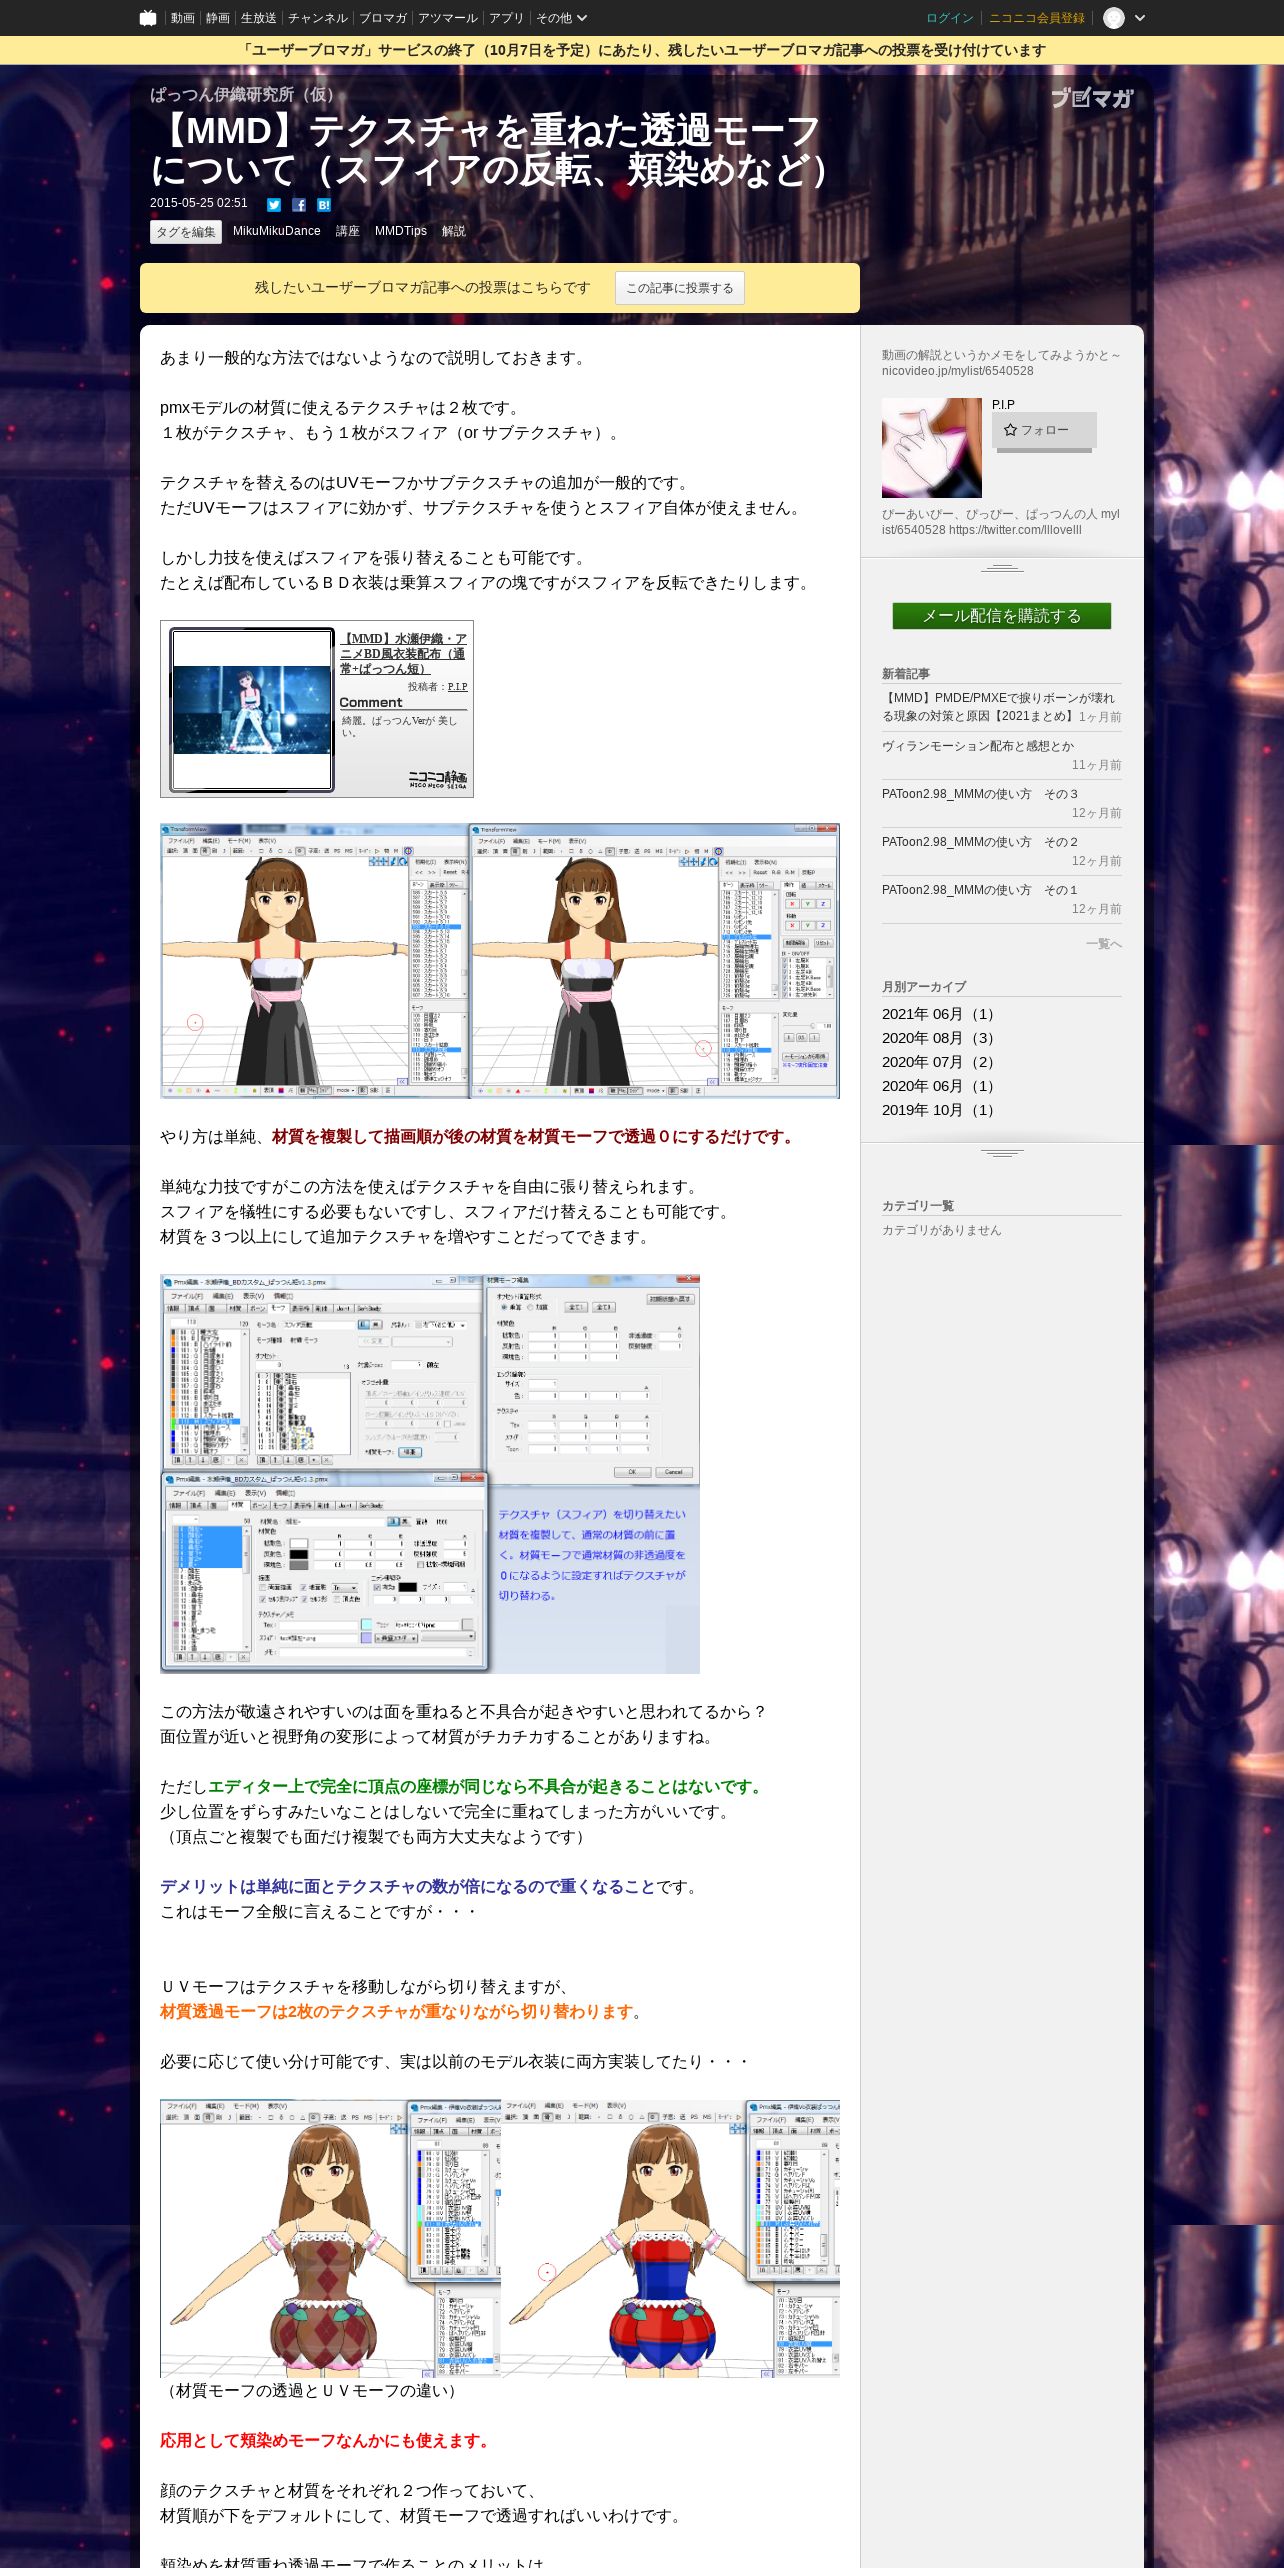Go to 静画 in the top navigation

pyautogui.click(x=217, y=18)
